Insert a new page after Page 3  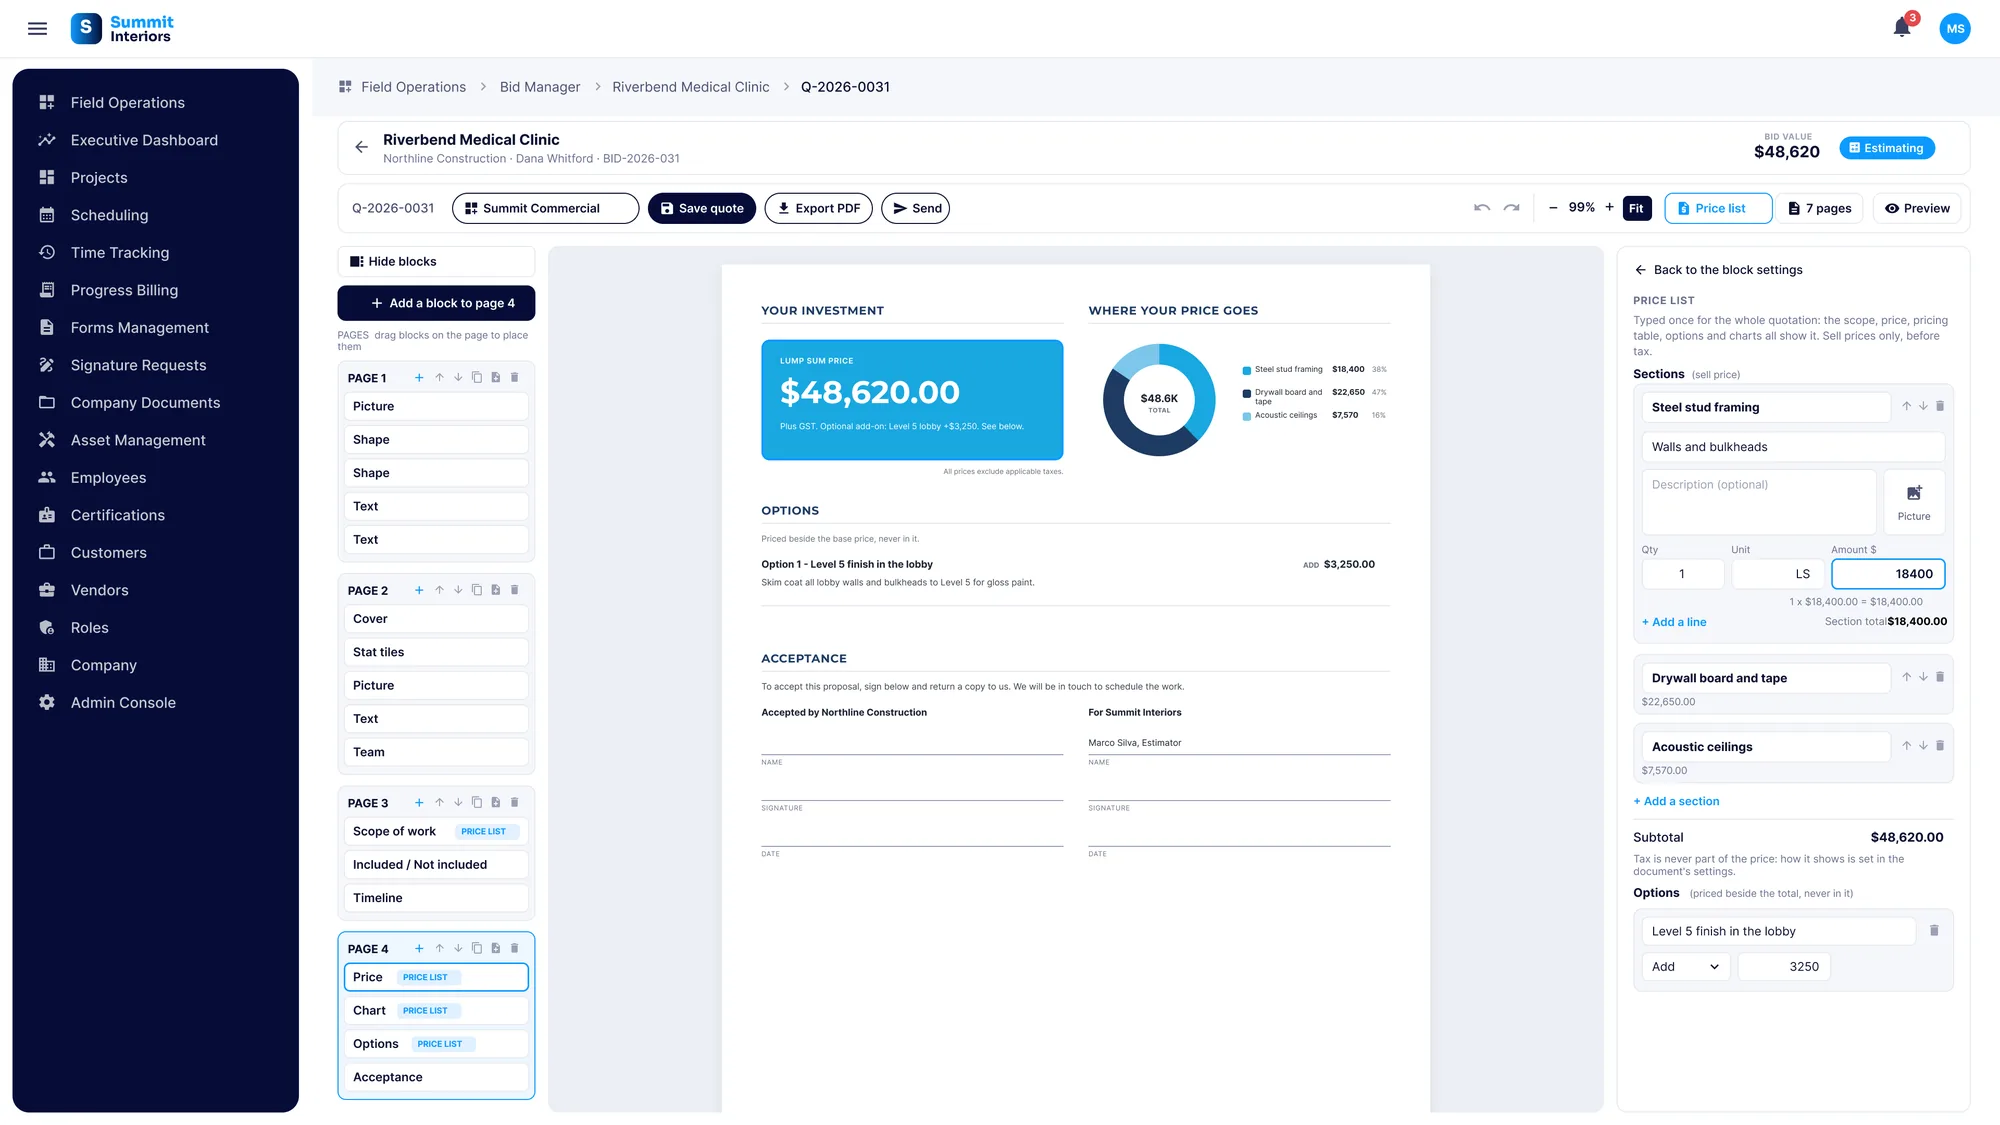[x=496, y=803]
